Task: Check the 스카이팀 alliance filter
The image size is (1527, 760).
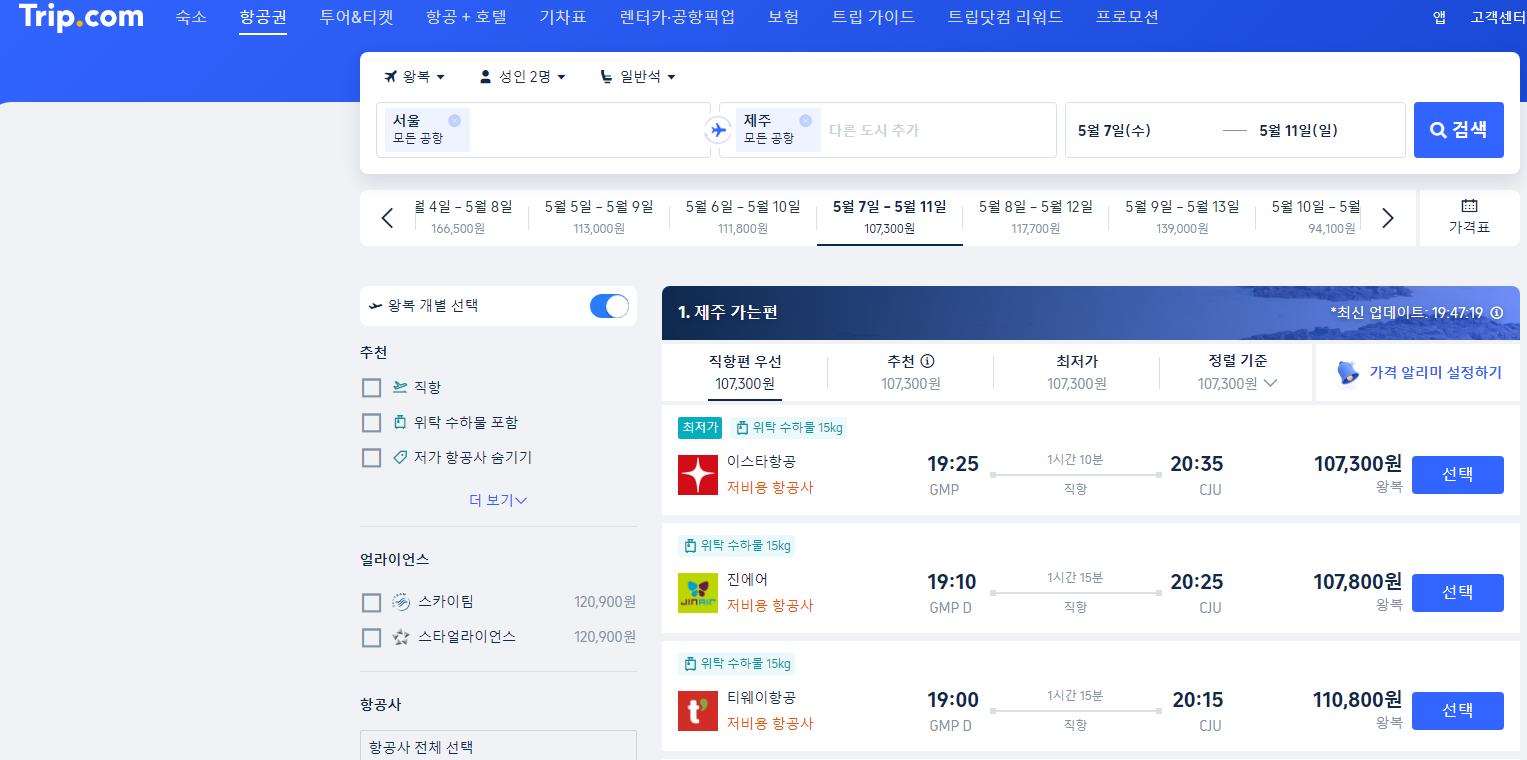Action: [x=371, y=601]
